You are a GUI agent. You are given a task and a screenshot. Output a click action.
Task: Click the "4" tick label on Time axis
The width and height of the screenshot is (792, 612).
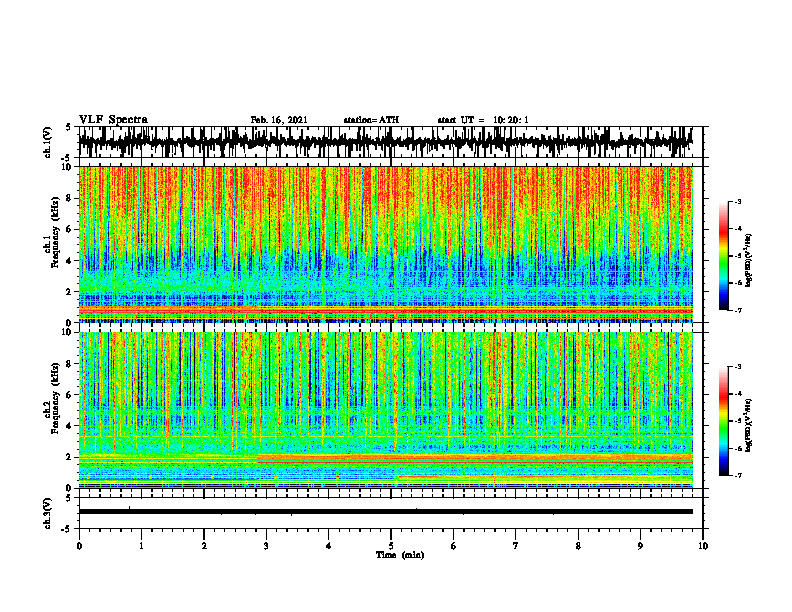(329, 546)
